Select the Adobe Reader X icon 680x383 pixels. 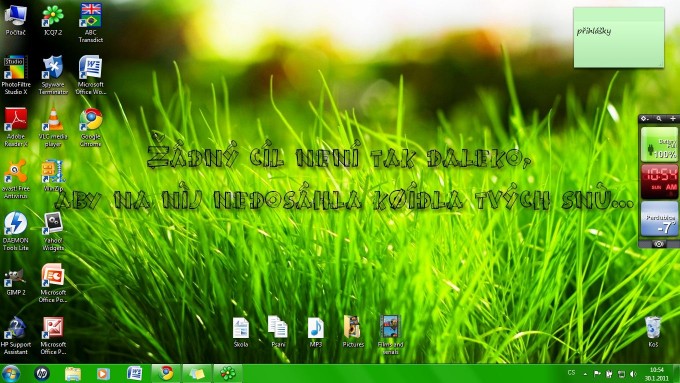(x=16, y=127)
